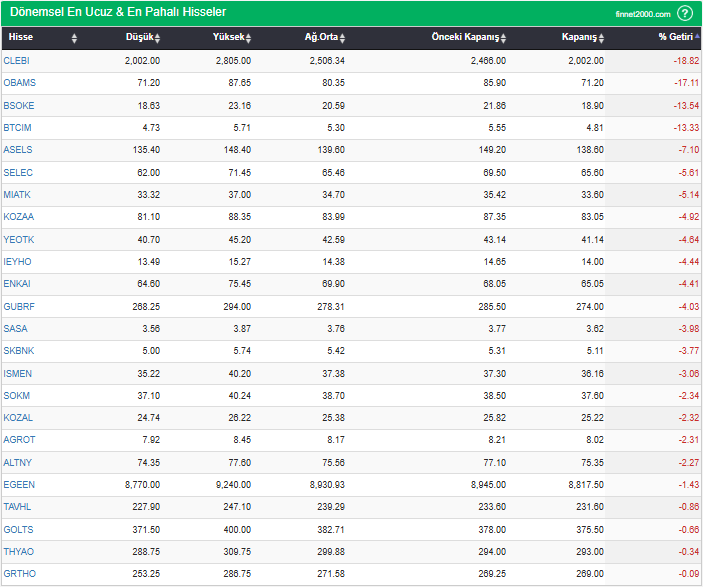Open BSOKE stock link

point(19,106)
